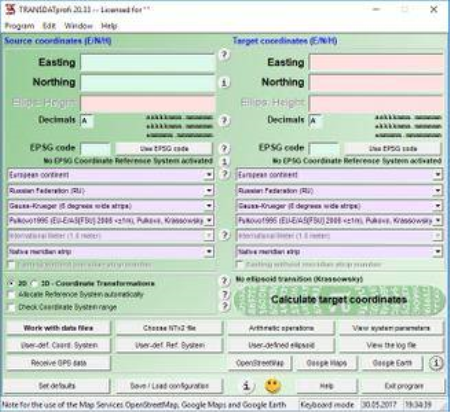Click the help icon beside International Meter dropdown

[x=225, y=235]
